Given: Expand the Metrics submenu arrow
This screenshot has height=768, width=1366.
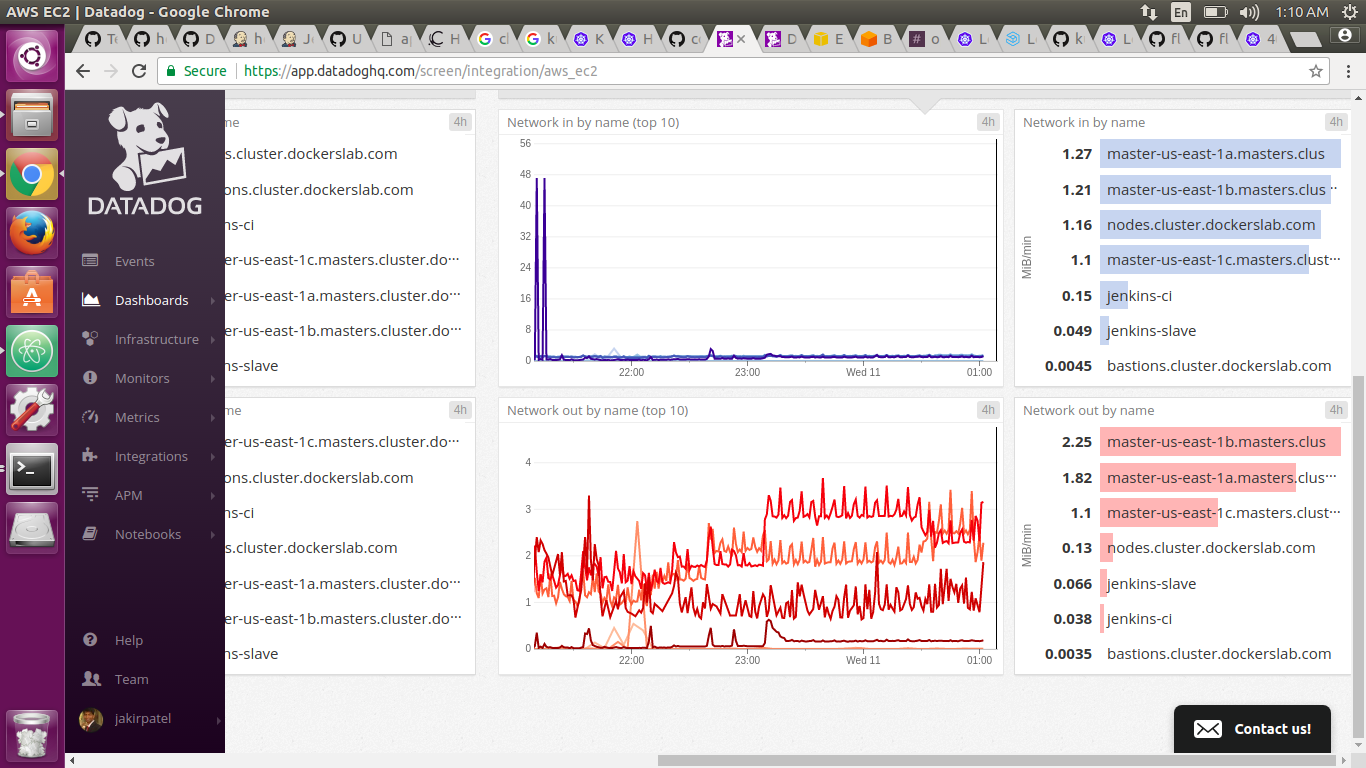Looking at the screenshot, I should pyautogui.click(x=214, y=417).
